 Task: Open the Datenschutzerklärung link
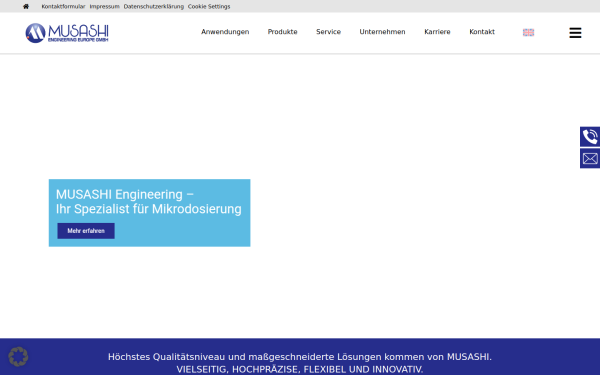coord(153,7)
